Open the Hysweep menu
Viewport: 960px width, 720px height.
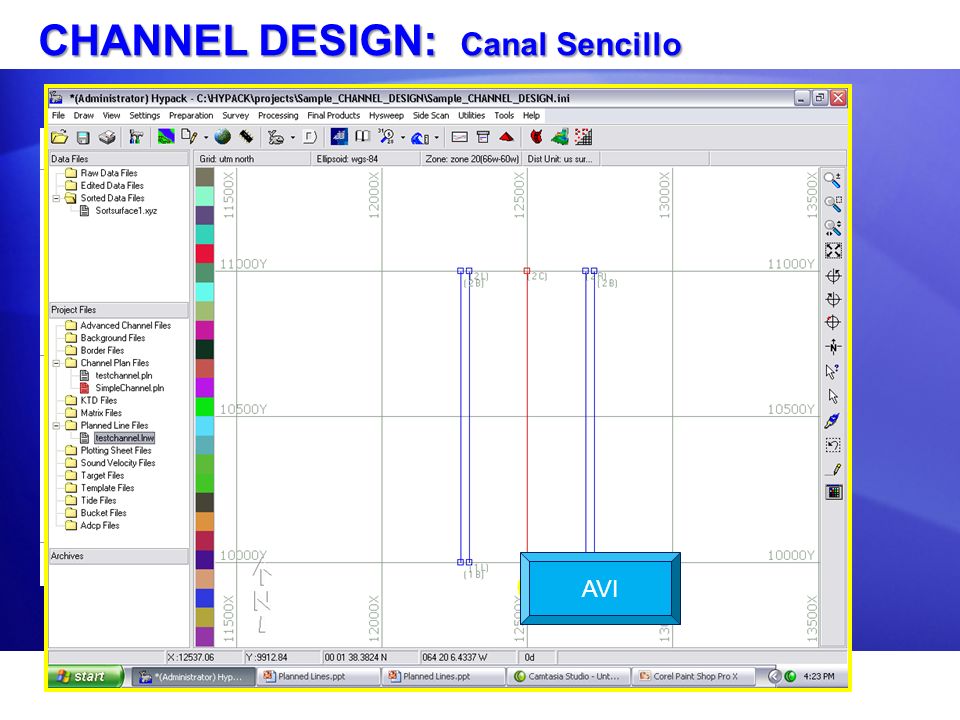386,115
